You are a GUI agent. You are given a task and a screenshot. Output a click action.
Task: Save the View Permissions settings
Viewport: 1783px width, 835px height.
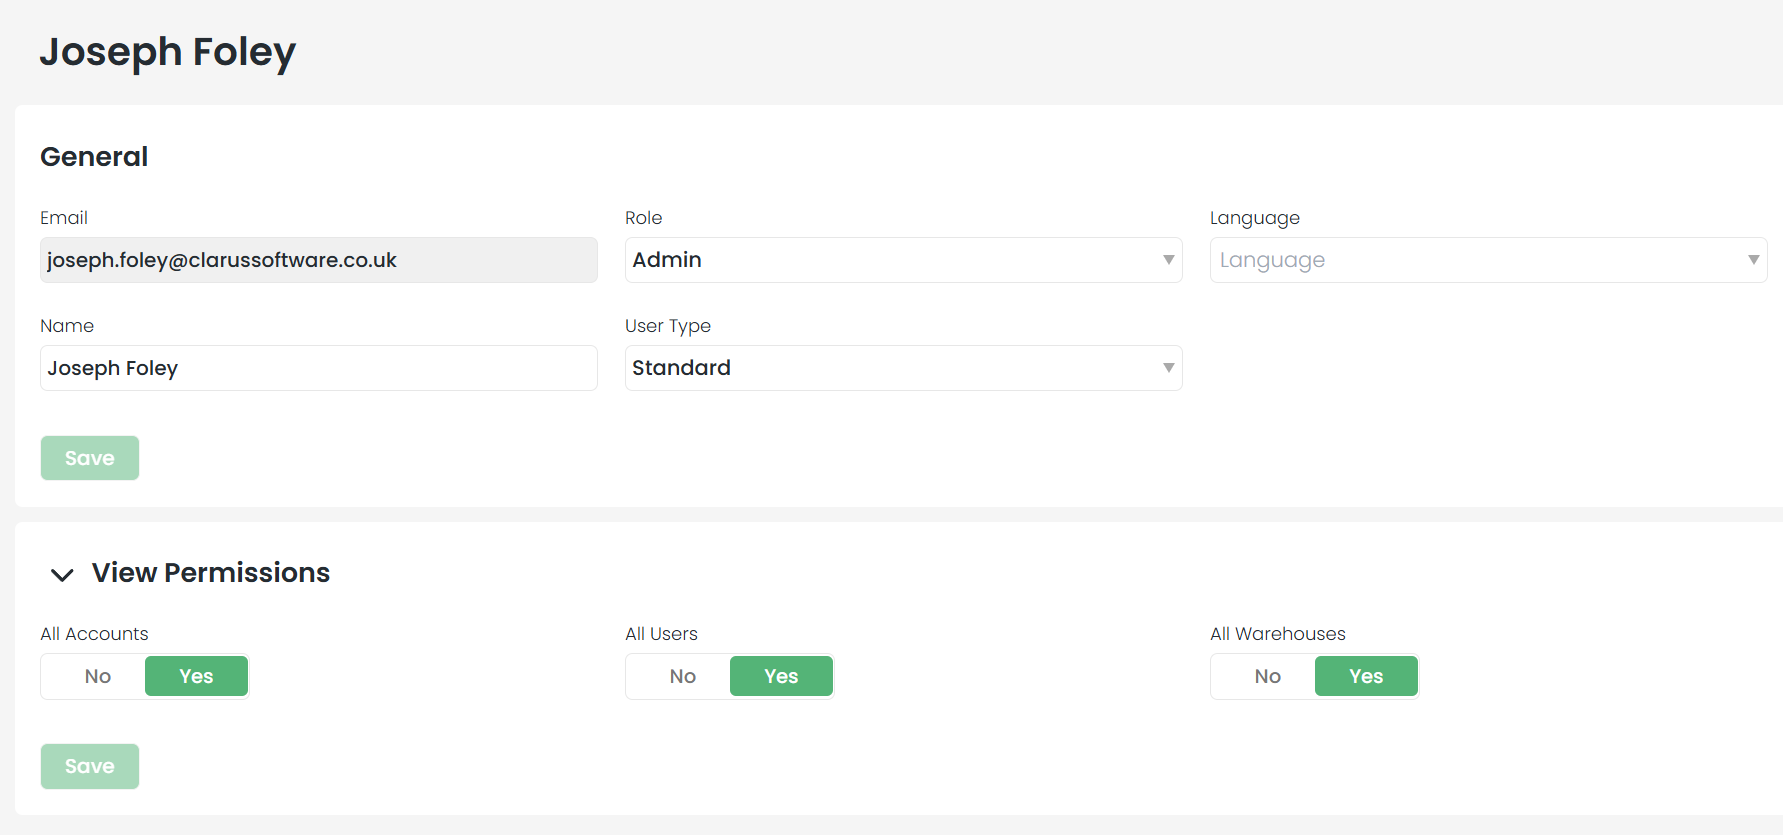(x=90, y=766)
